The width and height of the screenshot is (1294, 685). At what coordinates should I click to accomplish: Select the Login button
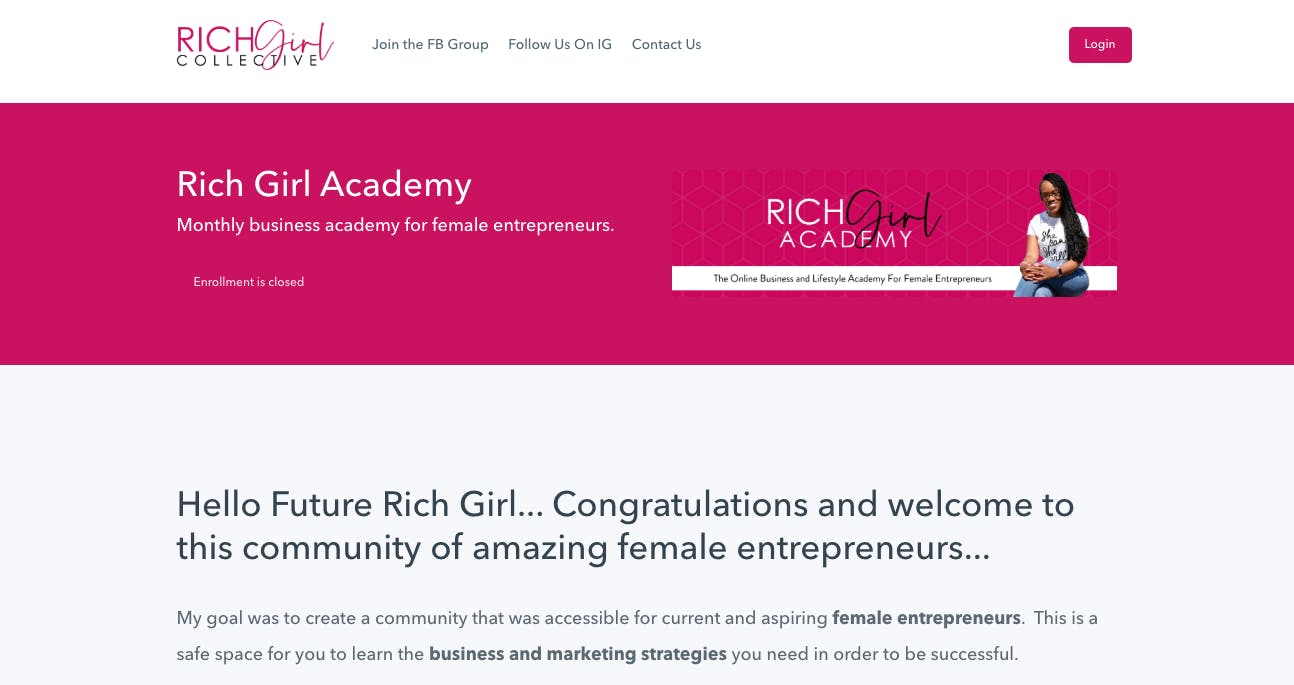[x=1100, y=44]
